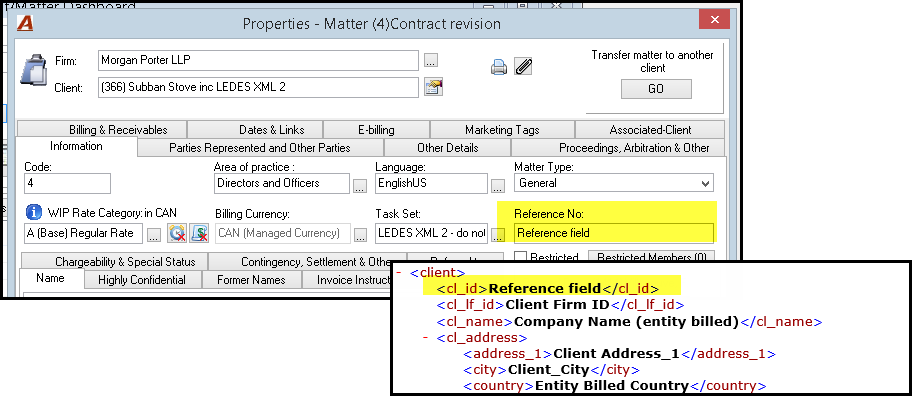
Task: Click the WIP Rate Category field
Action: tap(83, 233)
